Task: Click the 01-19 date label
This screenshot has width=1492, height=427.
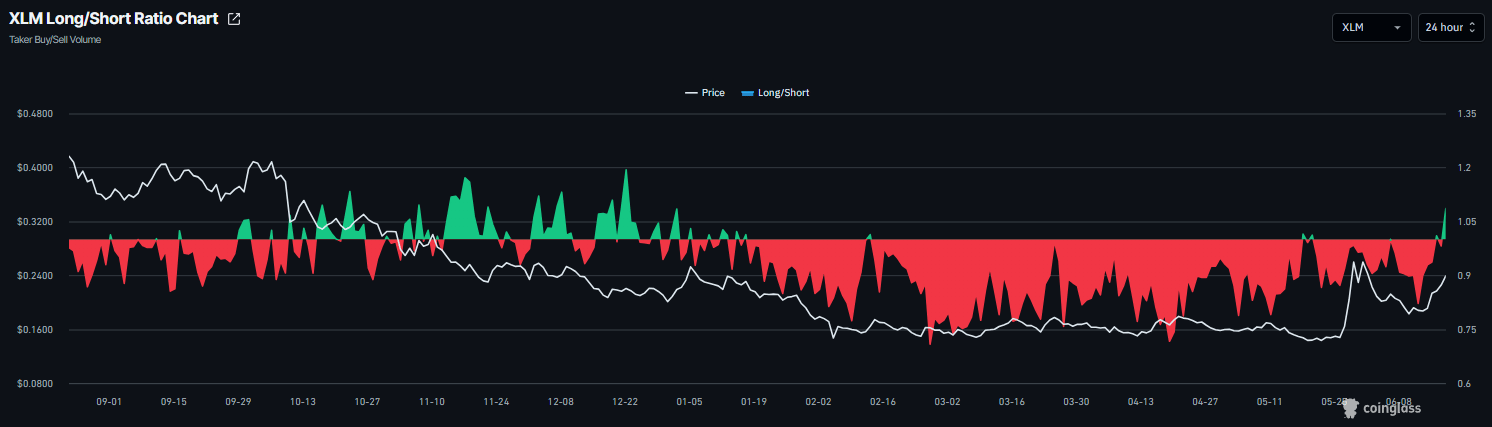Action: [x=754, y=402]
